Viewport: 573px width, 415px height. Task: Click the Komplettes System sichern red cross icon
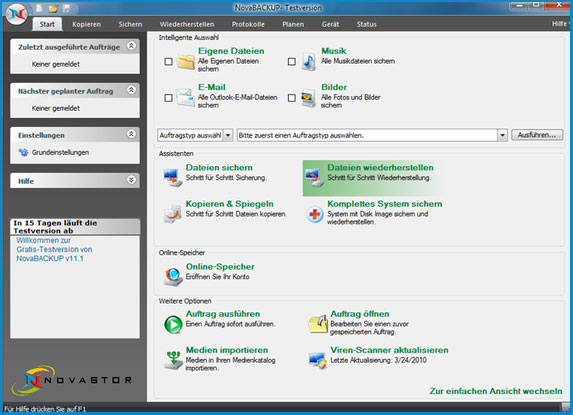pos(315,214)
